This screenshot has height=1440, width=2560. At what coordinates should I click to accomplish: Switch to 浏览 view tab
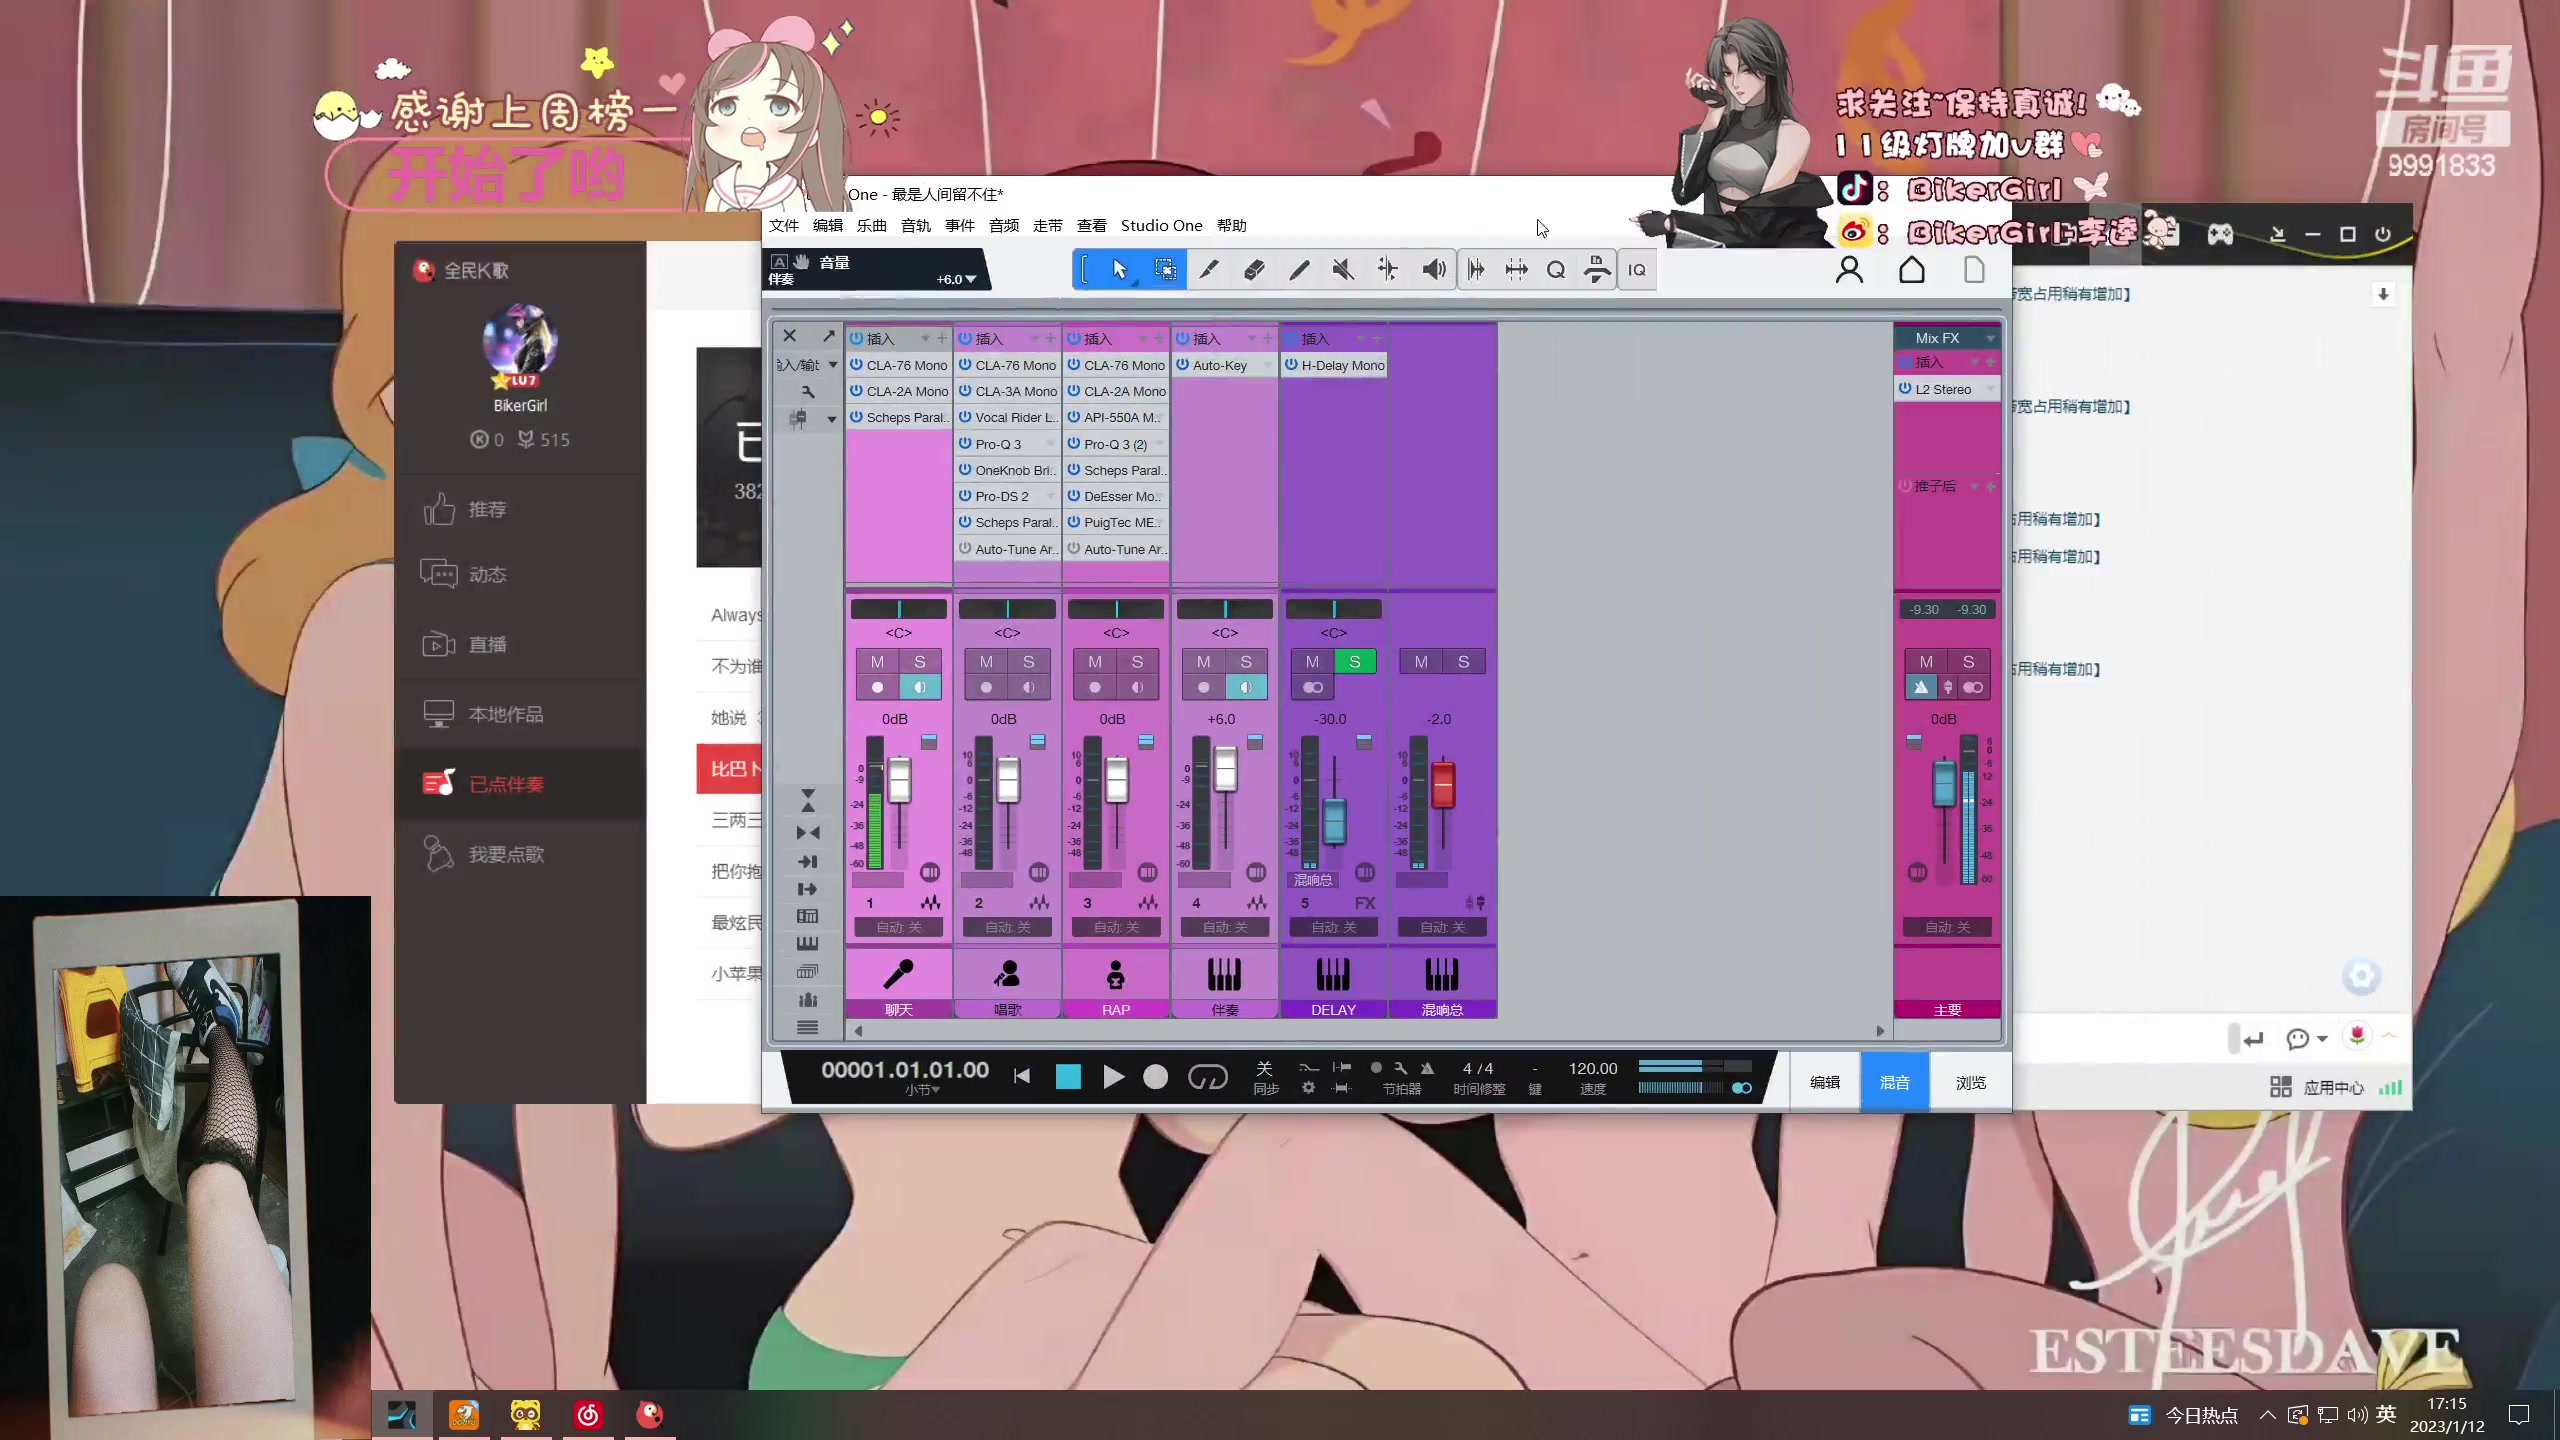(x=1970, y=1082)
